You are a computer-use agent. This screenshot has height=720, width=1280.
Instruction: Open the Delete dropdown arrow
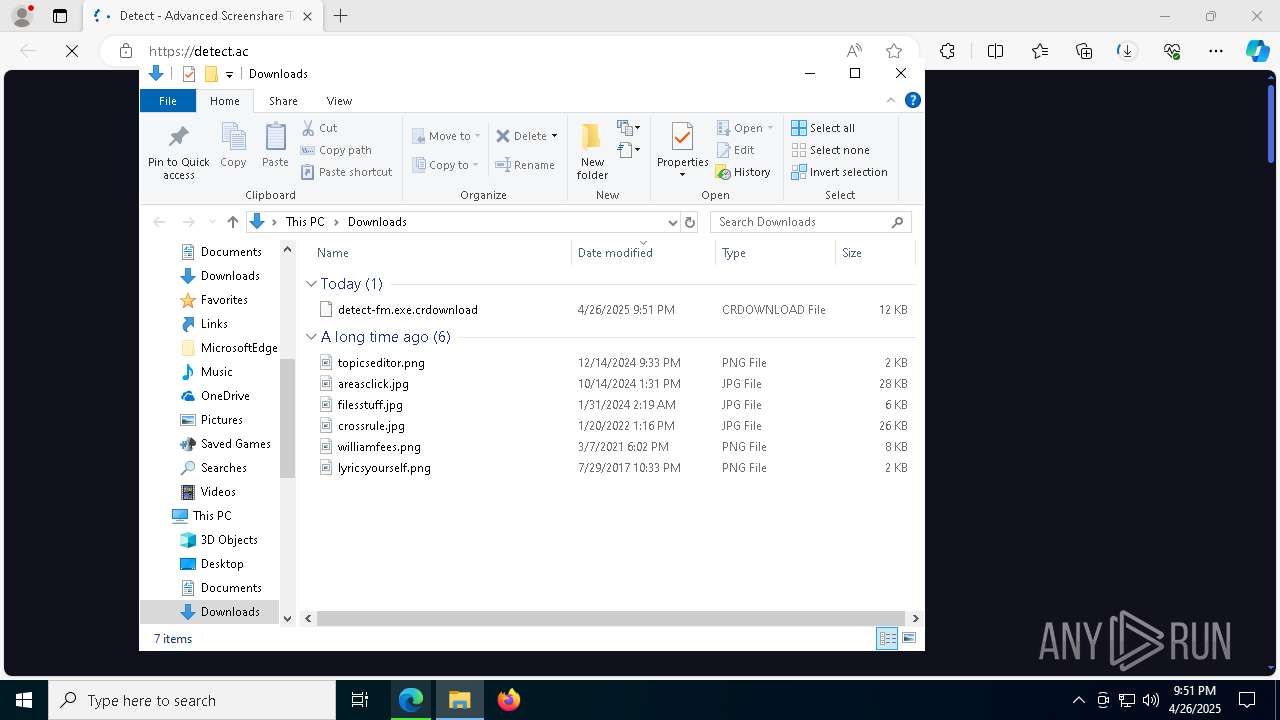click(554, 136)
